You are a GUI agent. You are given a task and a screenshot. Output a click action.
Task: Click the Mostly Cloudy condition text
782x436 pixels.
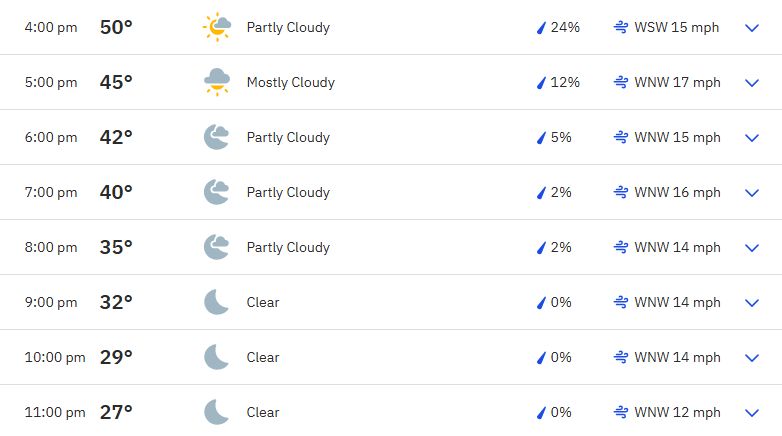[291, 82]
